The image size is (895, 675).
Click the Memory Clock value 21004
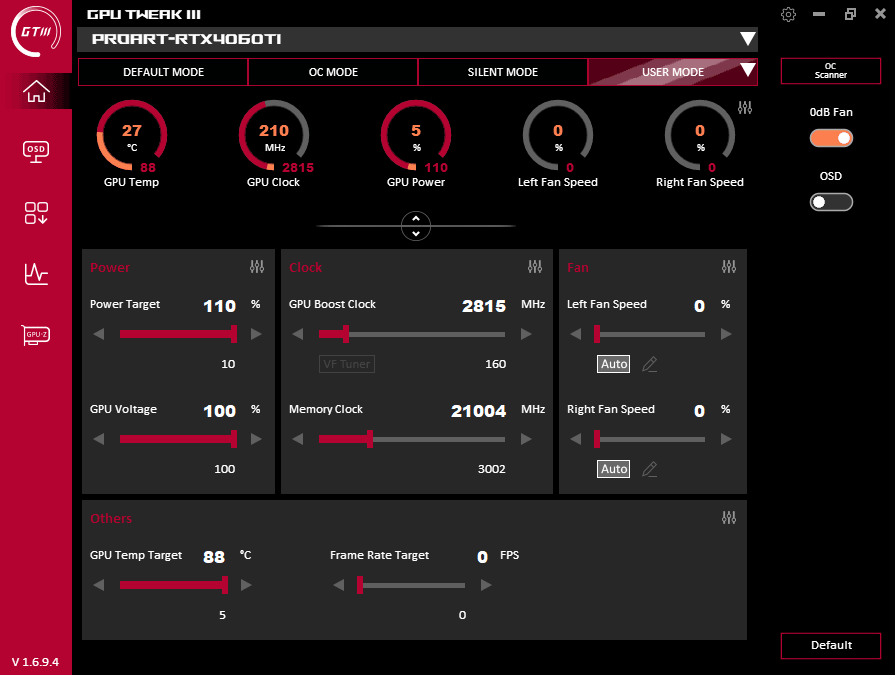click(478, 411)
